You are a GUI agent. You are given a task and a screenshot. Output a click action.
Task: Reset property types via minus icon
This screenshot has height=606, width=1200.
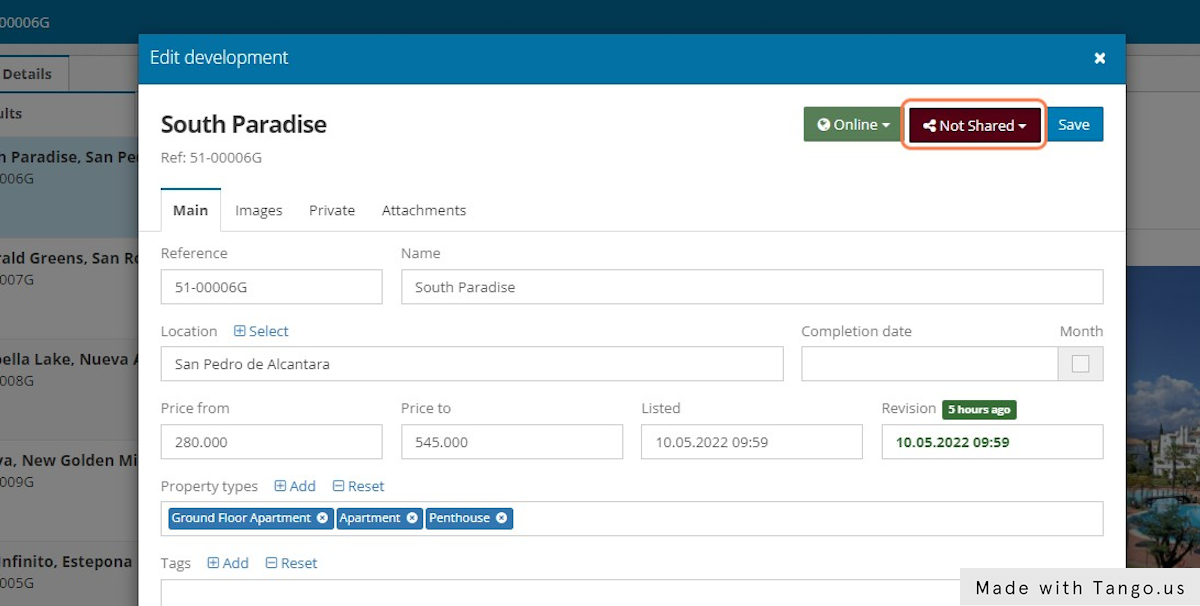(338, 486)
